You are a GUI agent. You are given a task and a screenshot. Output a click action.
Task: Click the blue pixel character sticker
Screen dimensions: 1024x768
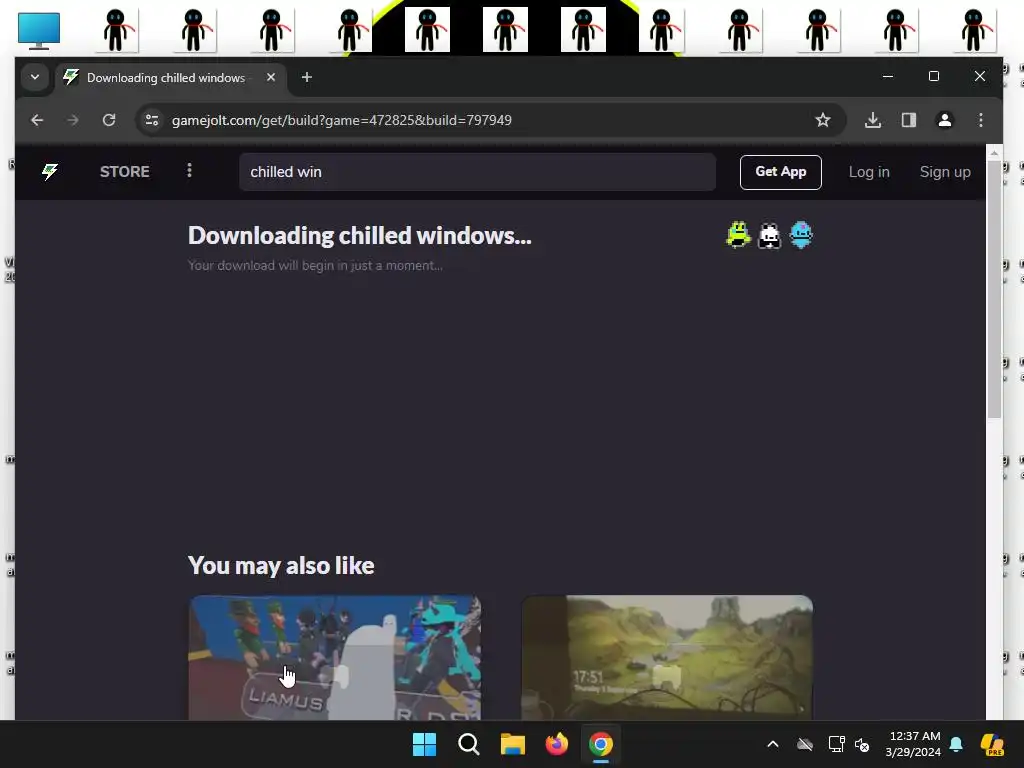[801, 235]
